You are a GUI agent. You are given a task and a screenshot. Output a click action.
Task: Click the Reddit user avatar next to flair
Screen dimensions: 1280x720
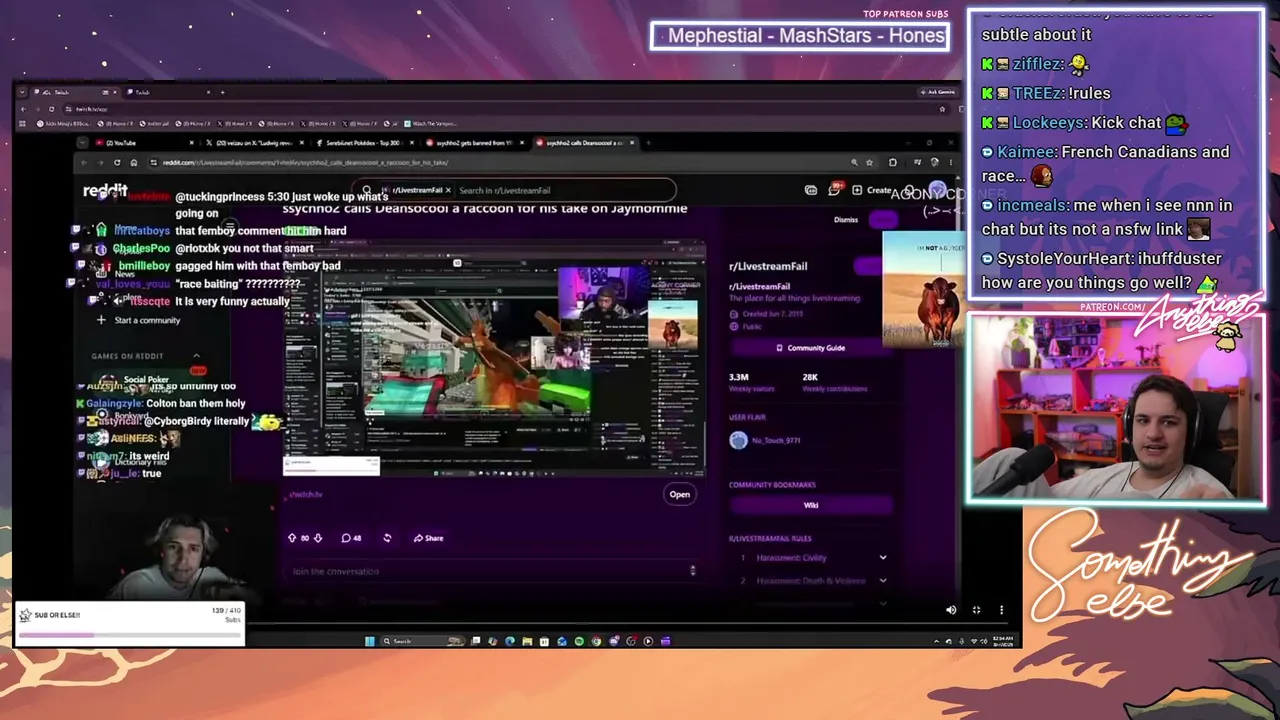(738, 440)
